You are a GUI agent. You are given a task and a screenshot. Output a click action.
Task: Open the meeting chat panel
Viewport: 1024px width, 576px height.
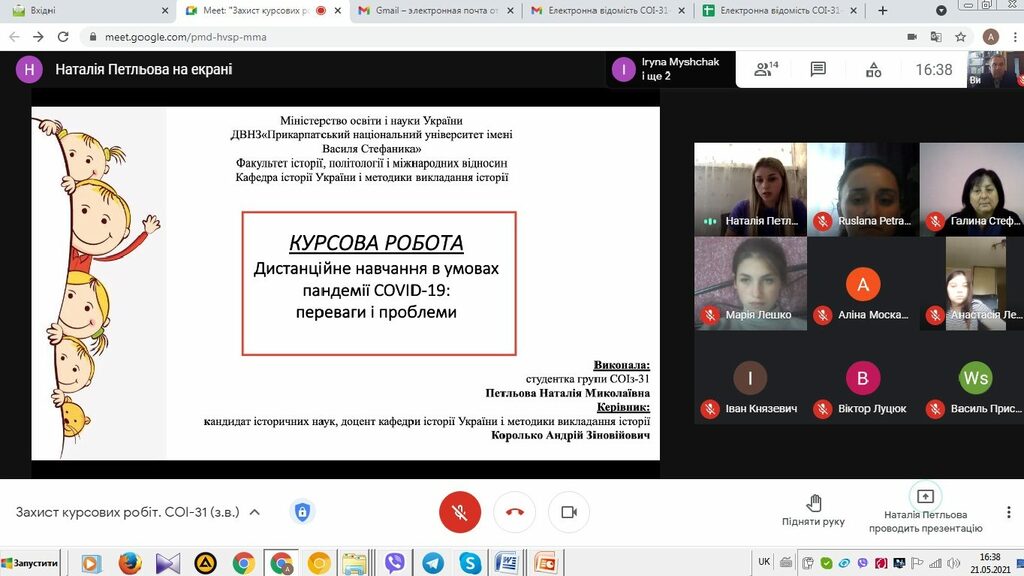coord(818,69)
